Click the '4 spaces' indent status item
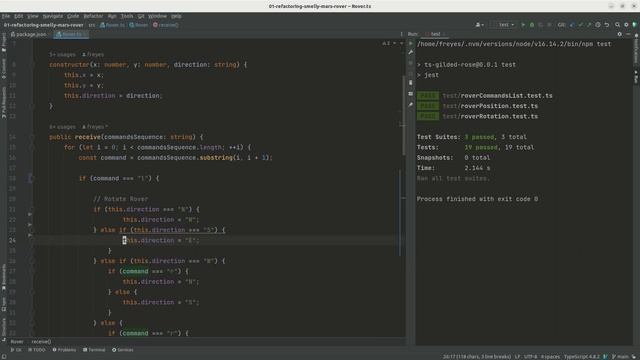This screenshot has height=360, width=640. [x=550, y=357]
